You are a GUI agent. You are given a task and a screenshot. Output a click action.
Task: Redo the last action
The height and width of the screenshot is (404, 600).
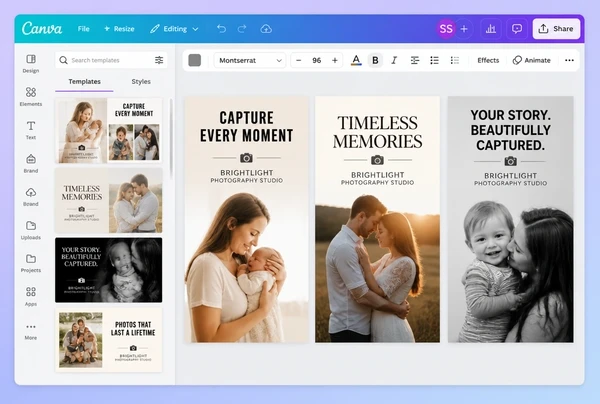click(242, 29)
